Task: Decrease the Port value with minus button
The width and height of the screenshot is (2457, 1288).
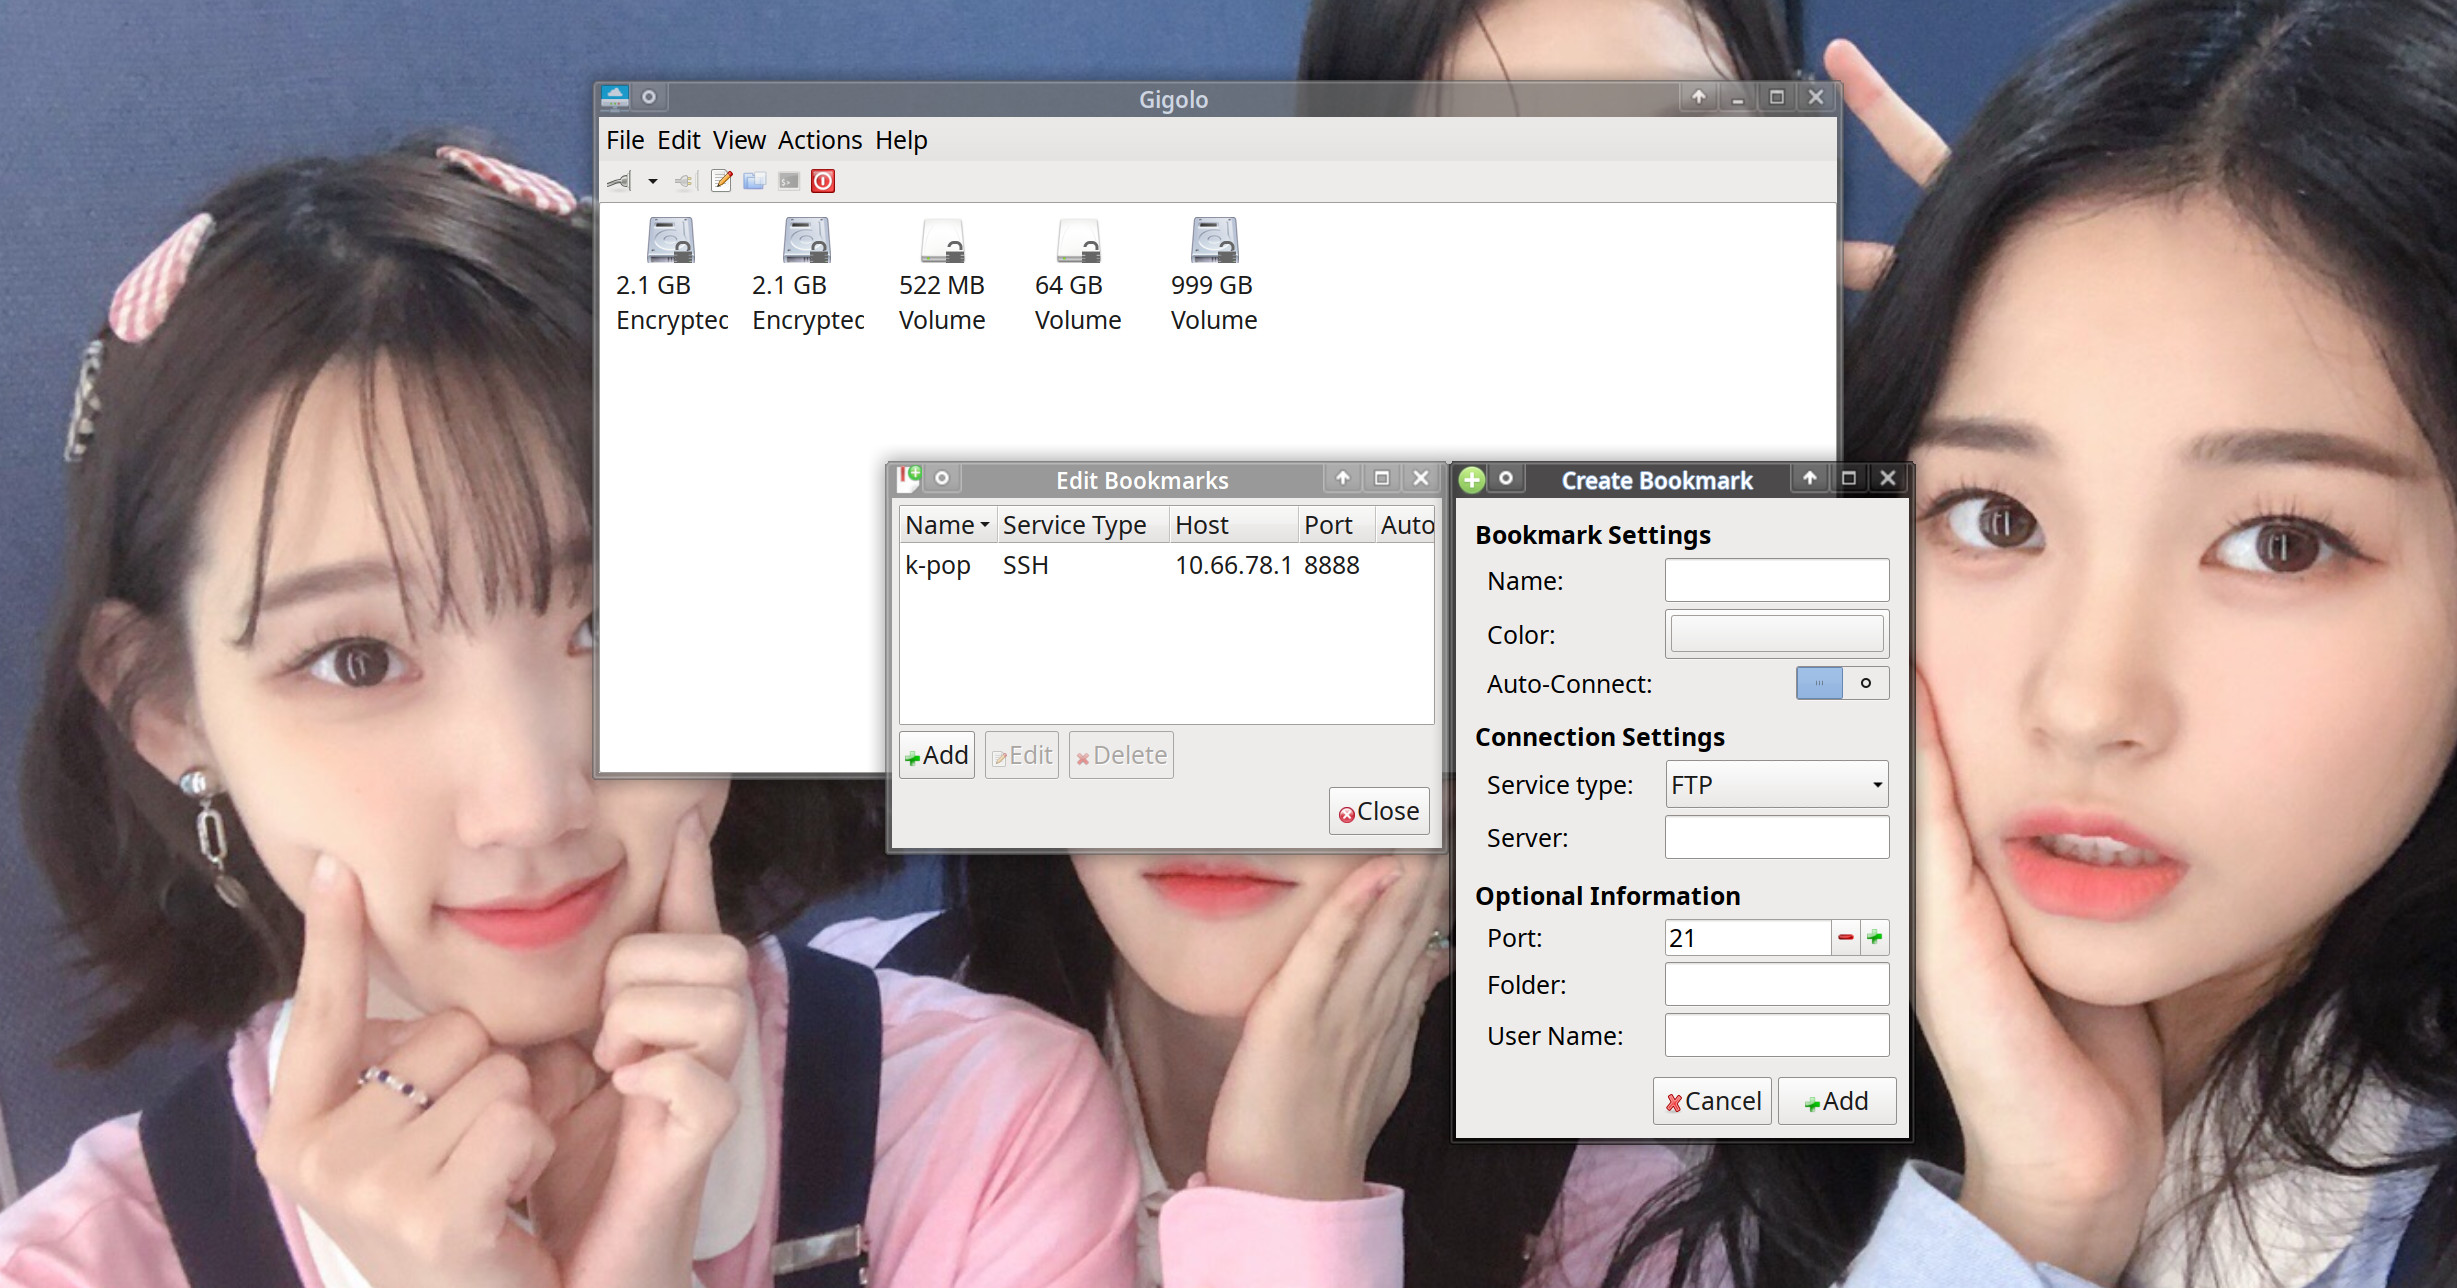Action: [x=1846, y=938]
